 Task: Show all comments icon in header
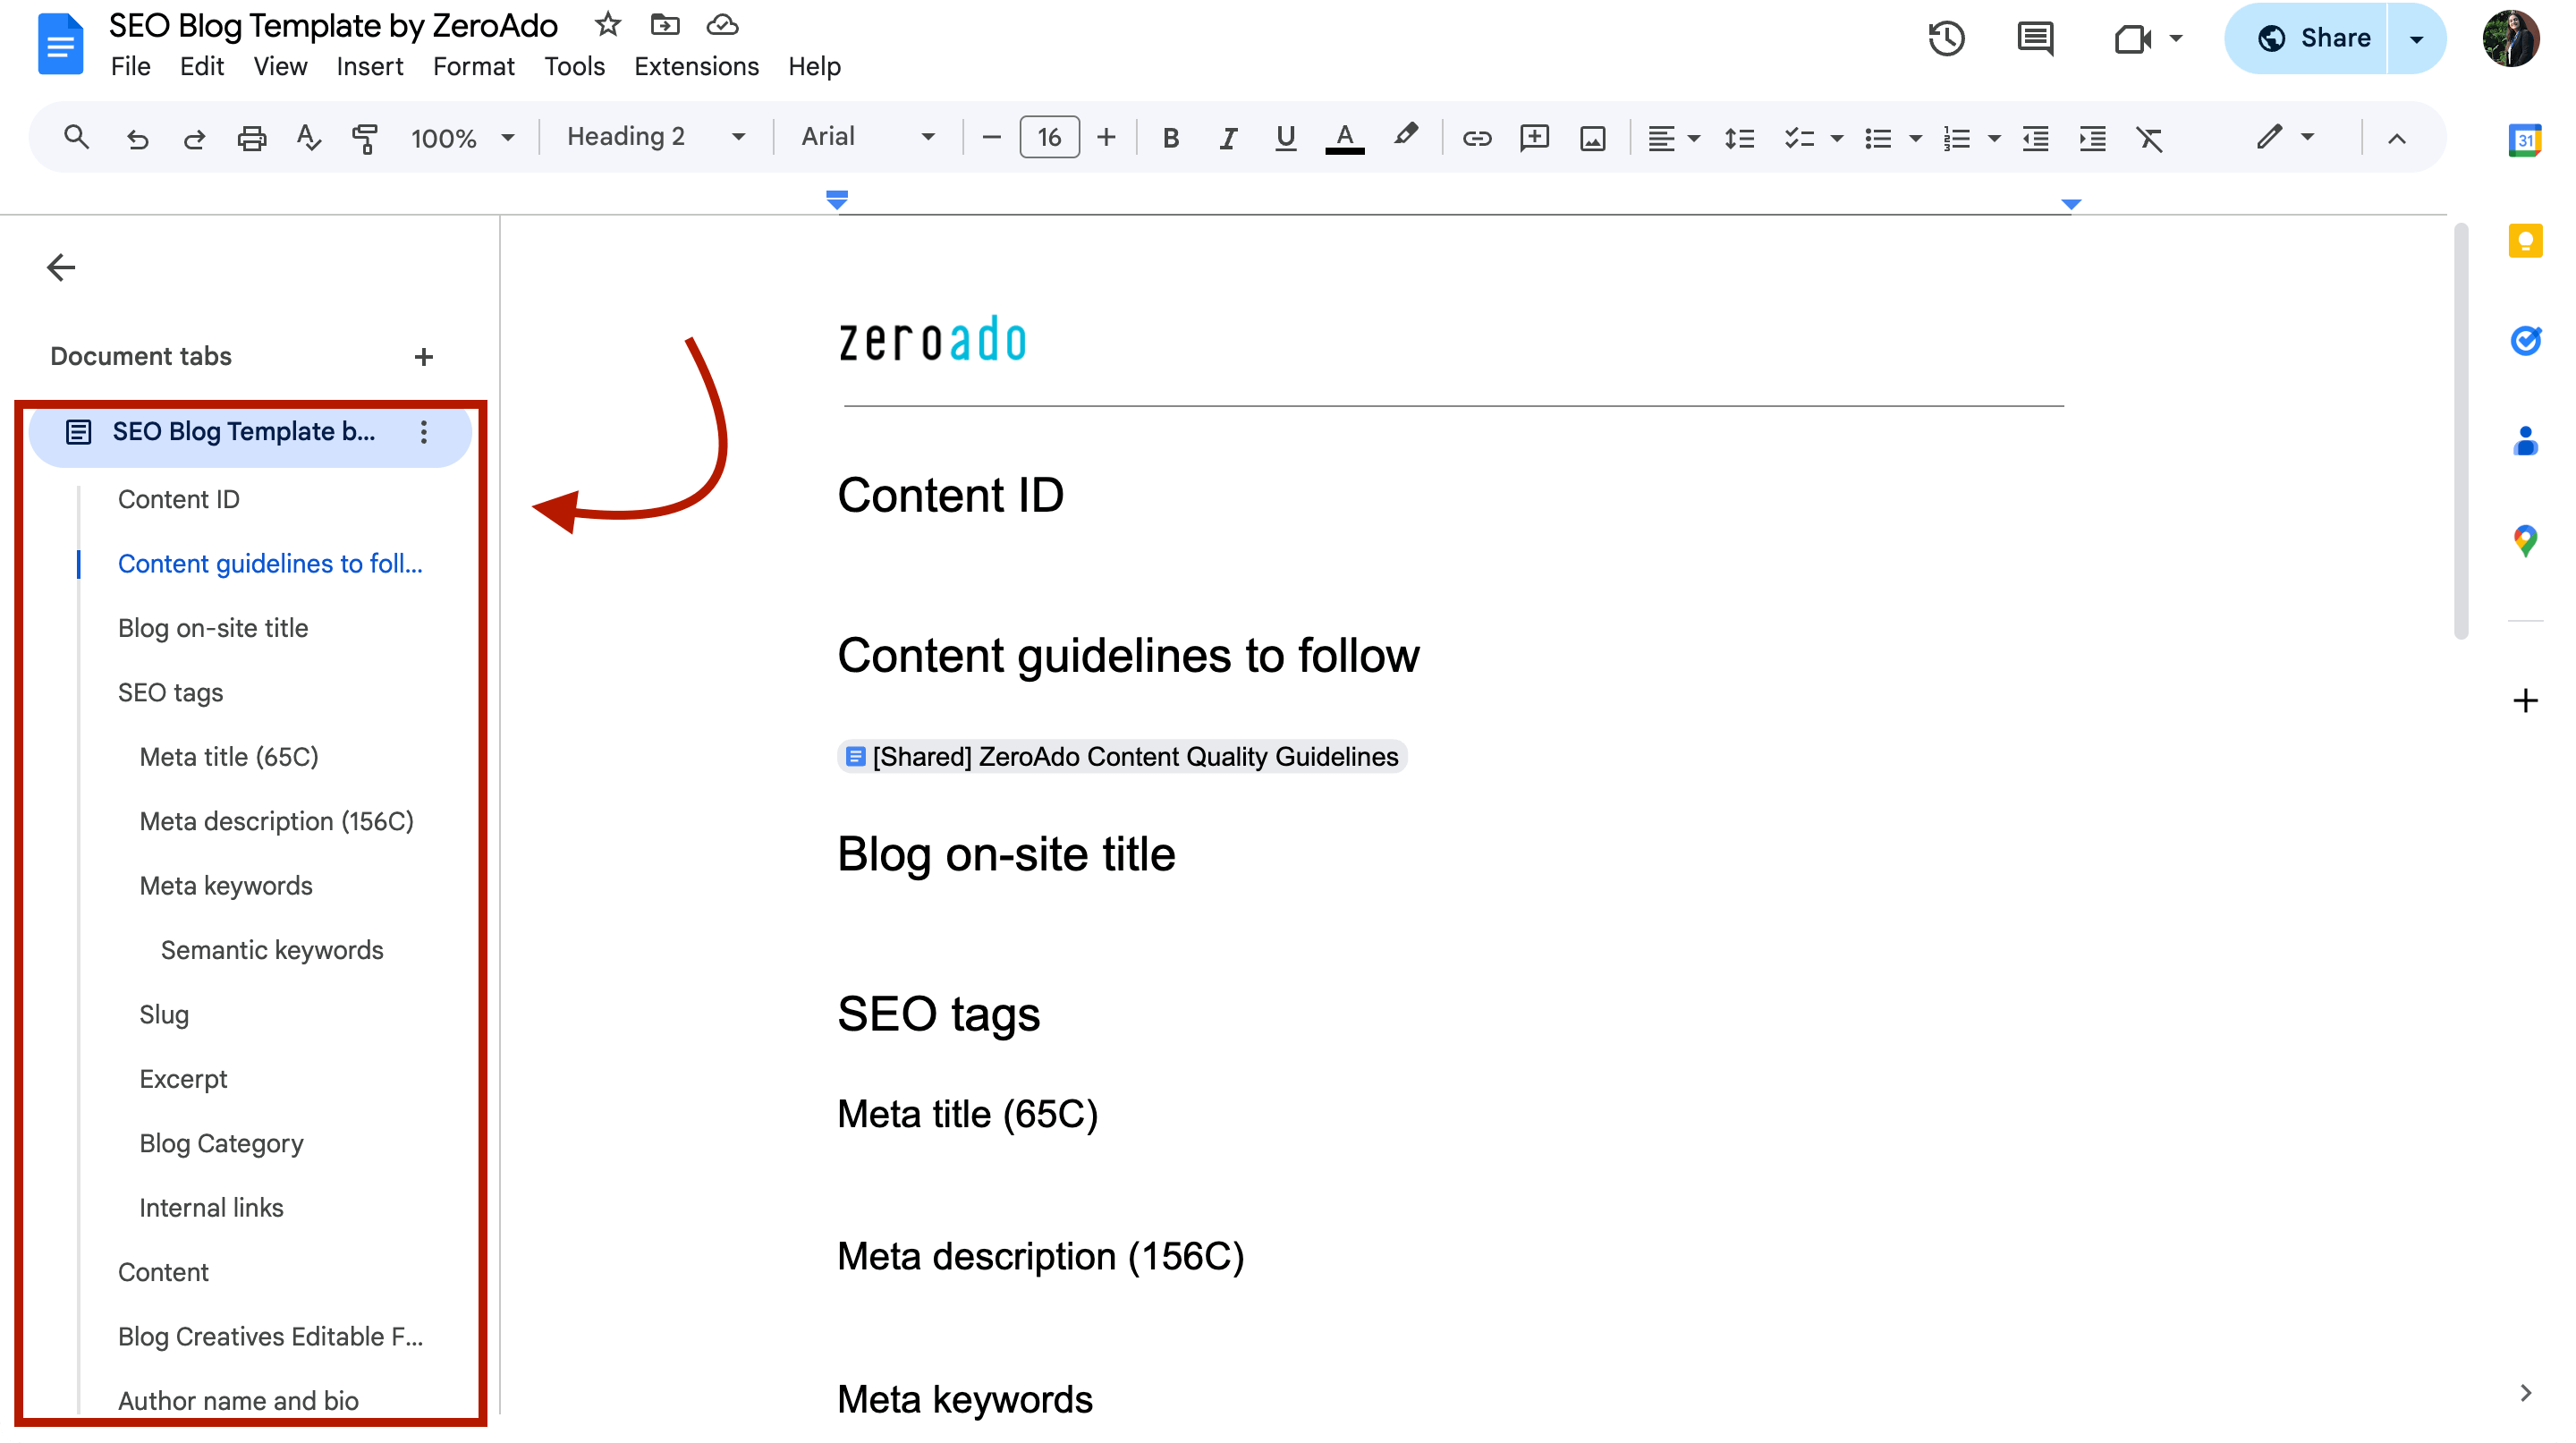click(2035, 39)
